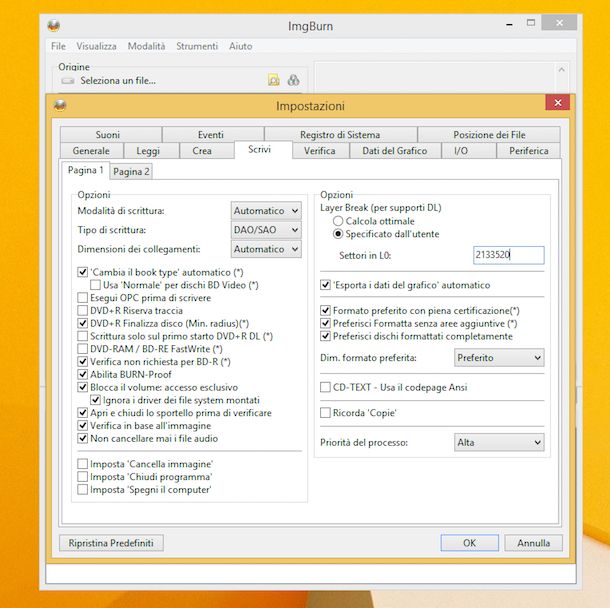Open Tipo di scrittura DAO/SAO dropdown
The width and height of the screenshot is (610, 608).
(266, 230)
